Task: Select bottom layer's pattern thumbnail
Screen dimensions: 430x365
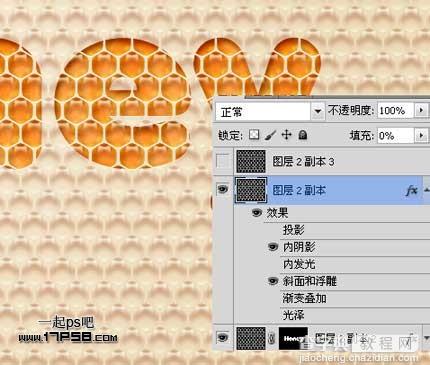Action: (251, 338)
